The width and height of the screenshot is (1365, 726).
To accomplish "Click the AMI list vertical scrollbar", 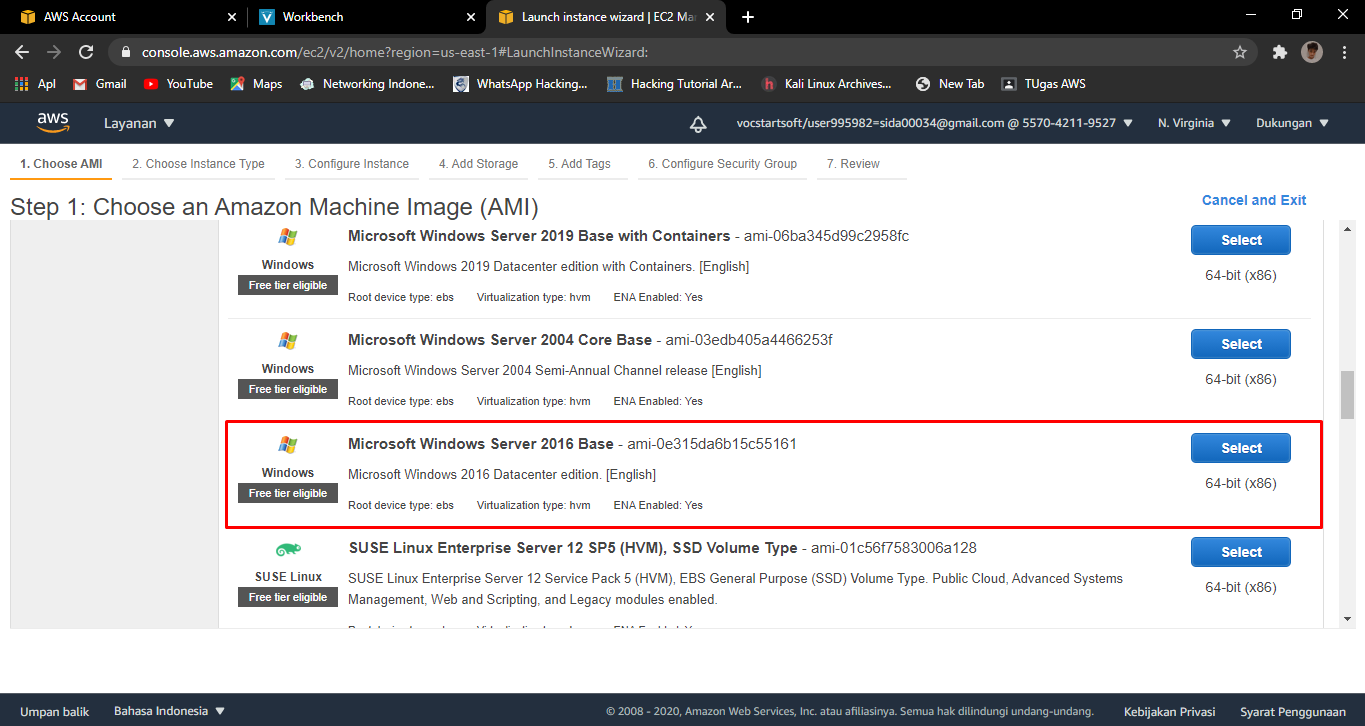I will pyautogui.click(x=1347, y=395).
